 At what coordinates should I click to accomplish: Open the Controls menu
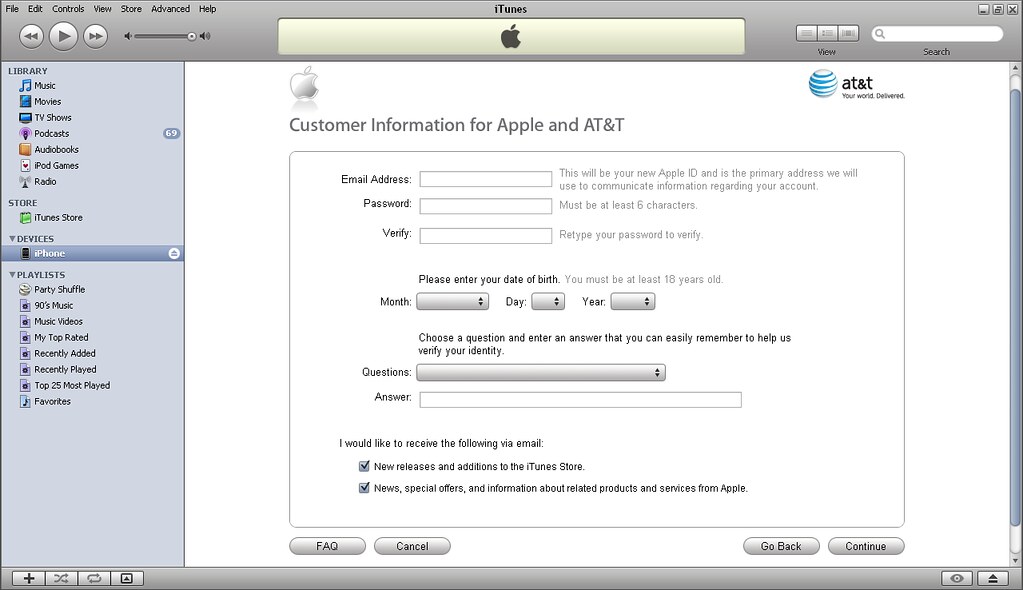pyautogui.click(x=68, y=8)
